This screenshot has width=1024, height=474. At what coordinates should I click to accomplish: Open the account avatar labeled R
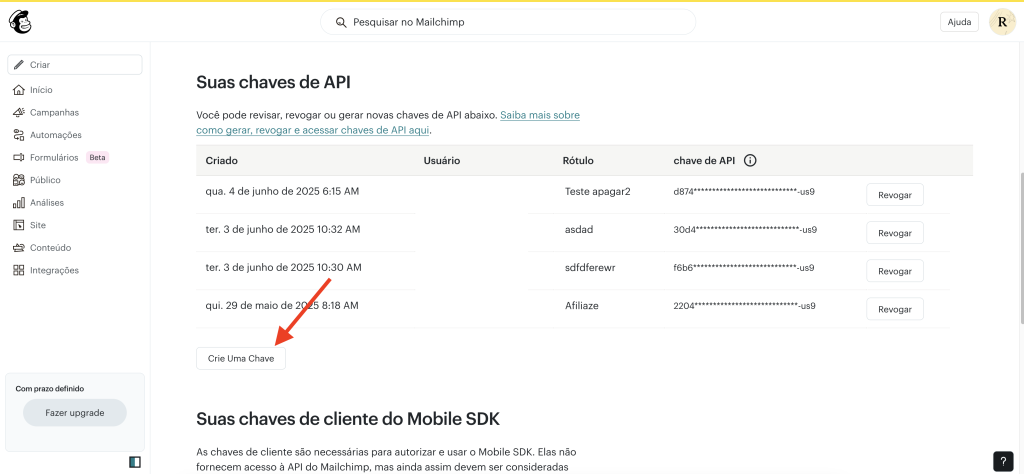(1002, 22)
